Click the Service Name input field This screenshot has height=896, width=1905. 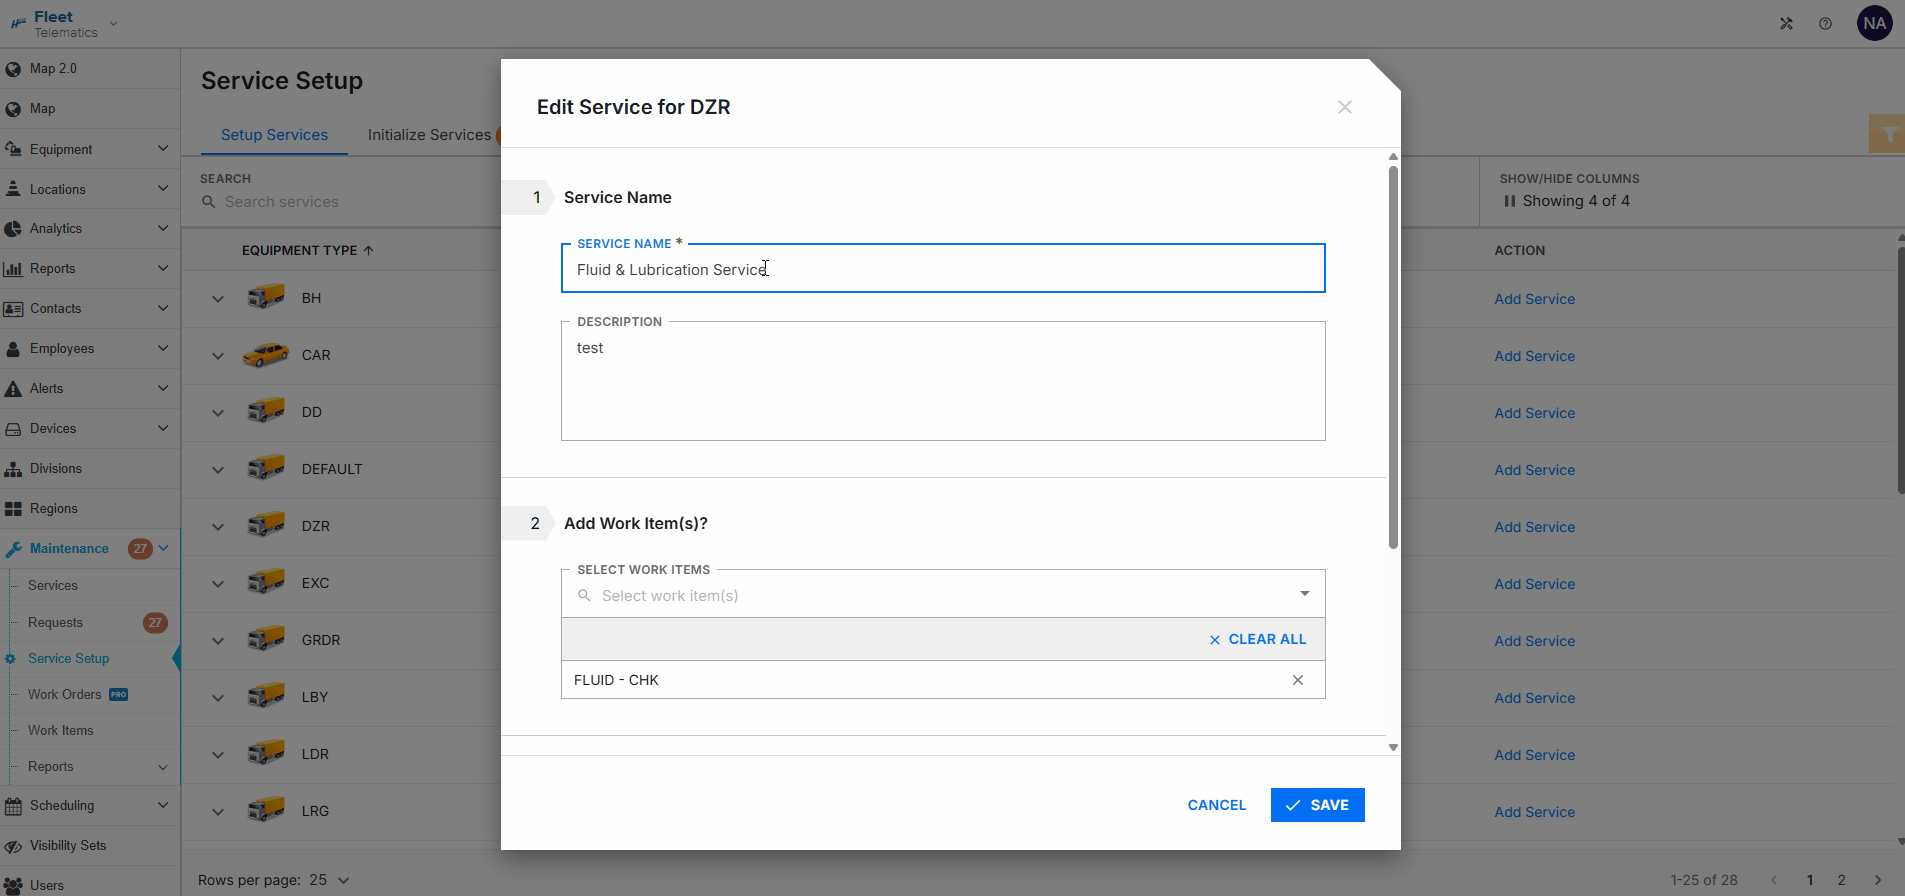(943, 269)
